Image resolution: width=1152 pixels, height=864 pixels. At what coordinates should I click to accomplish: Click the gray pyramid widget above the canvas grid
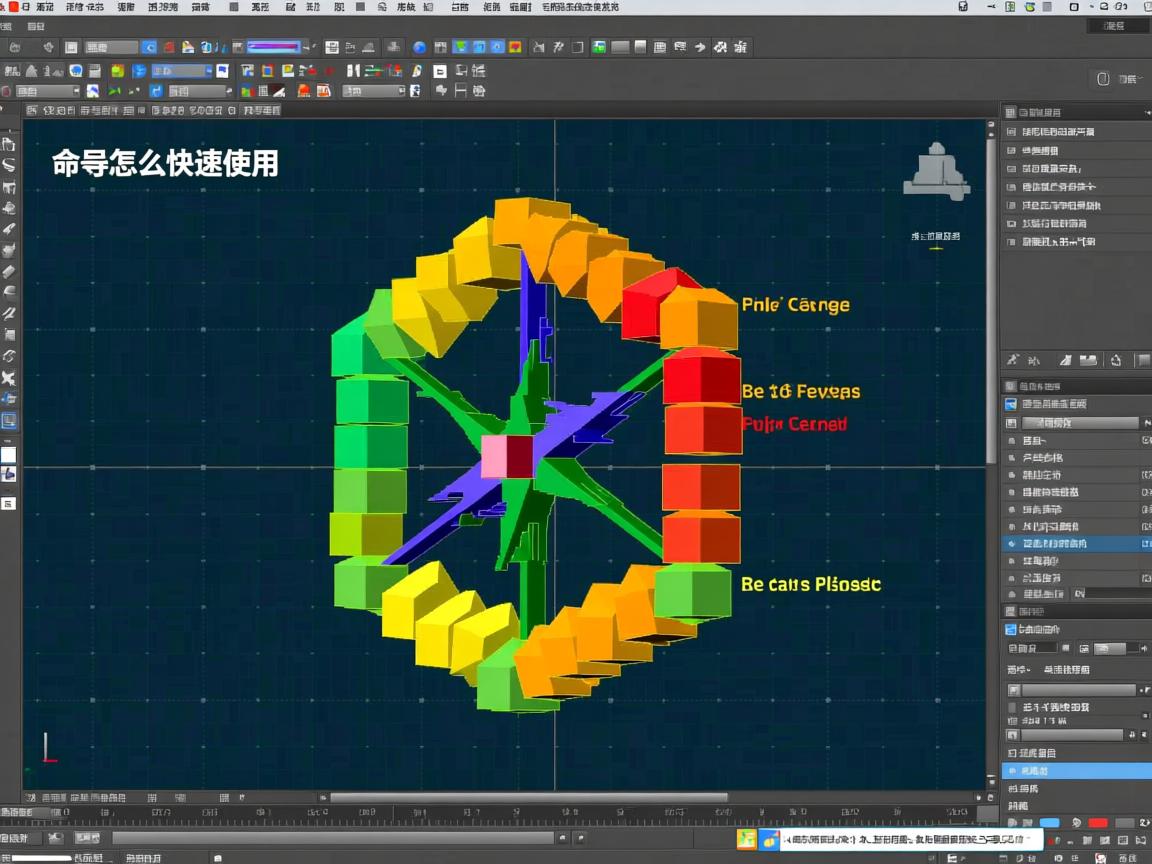click(x=936, y=170)
